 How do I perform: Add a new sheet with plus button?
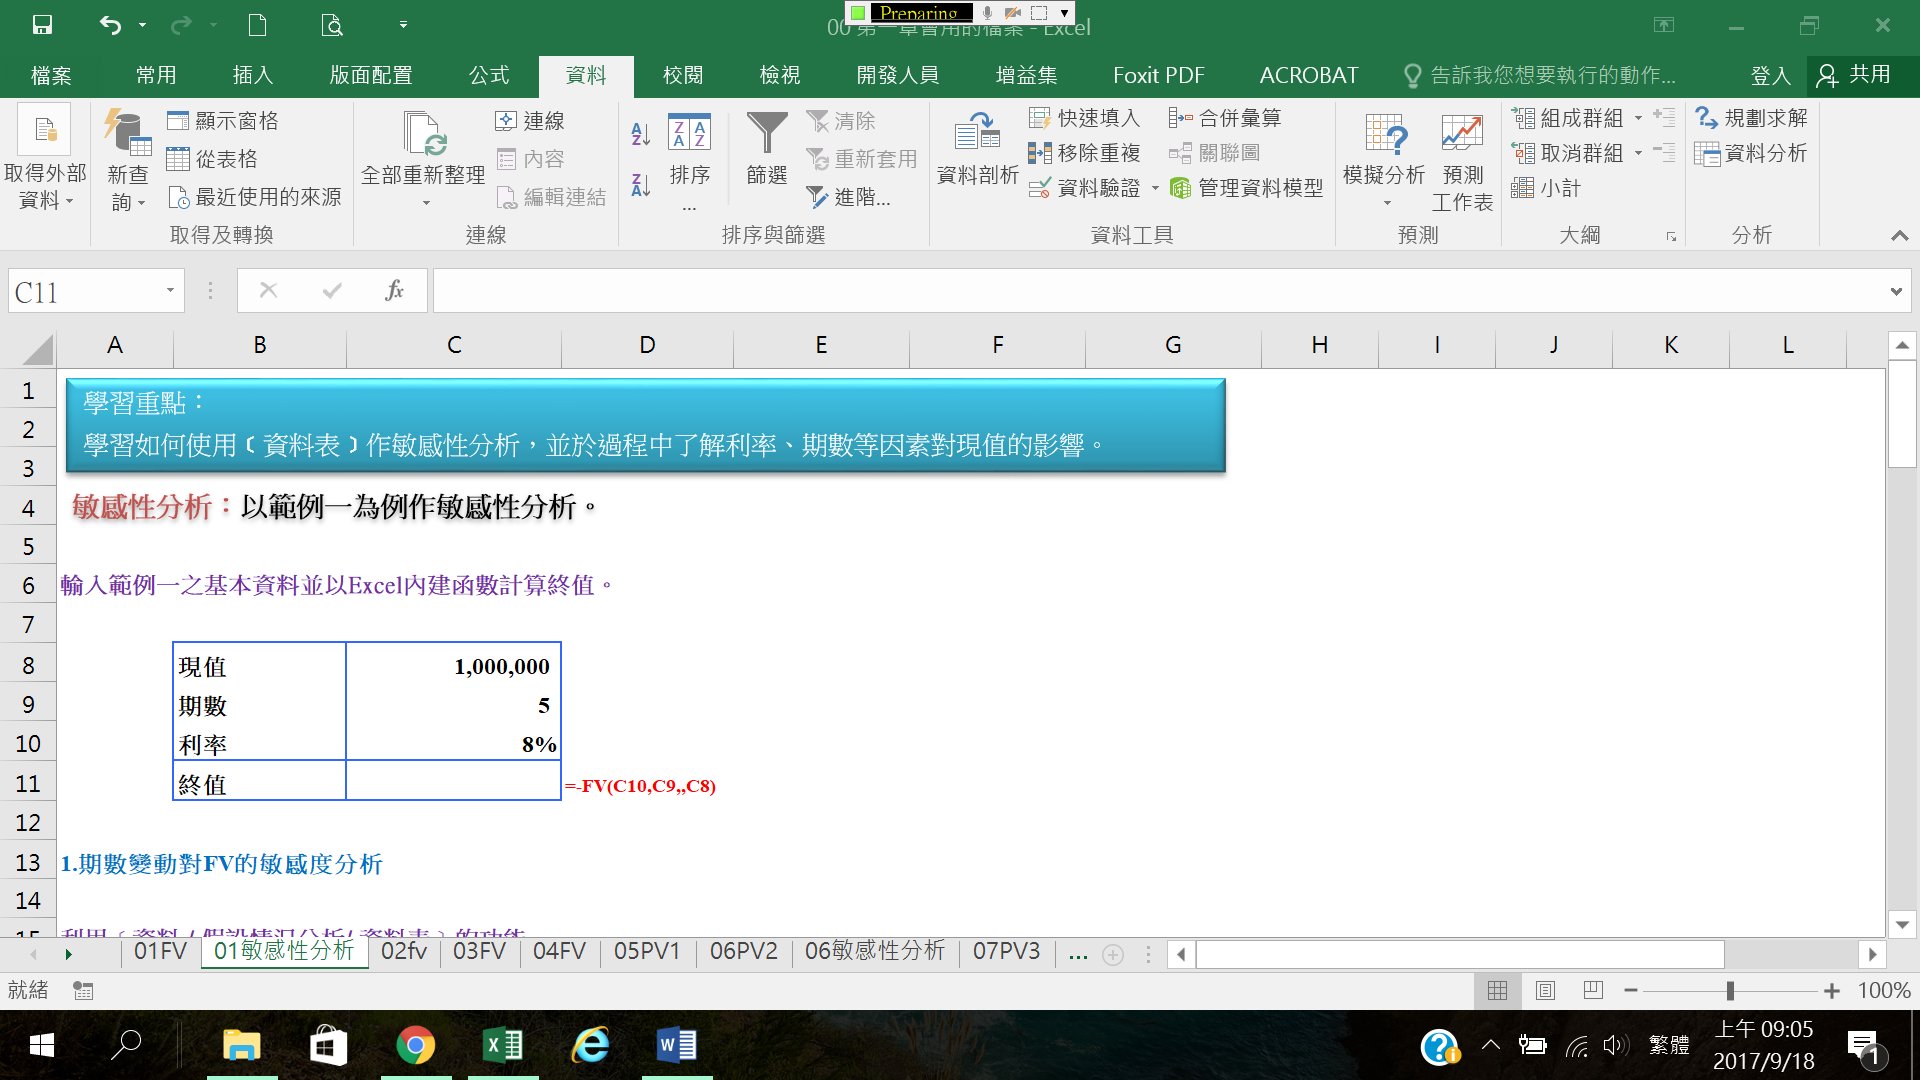1112,955
